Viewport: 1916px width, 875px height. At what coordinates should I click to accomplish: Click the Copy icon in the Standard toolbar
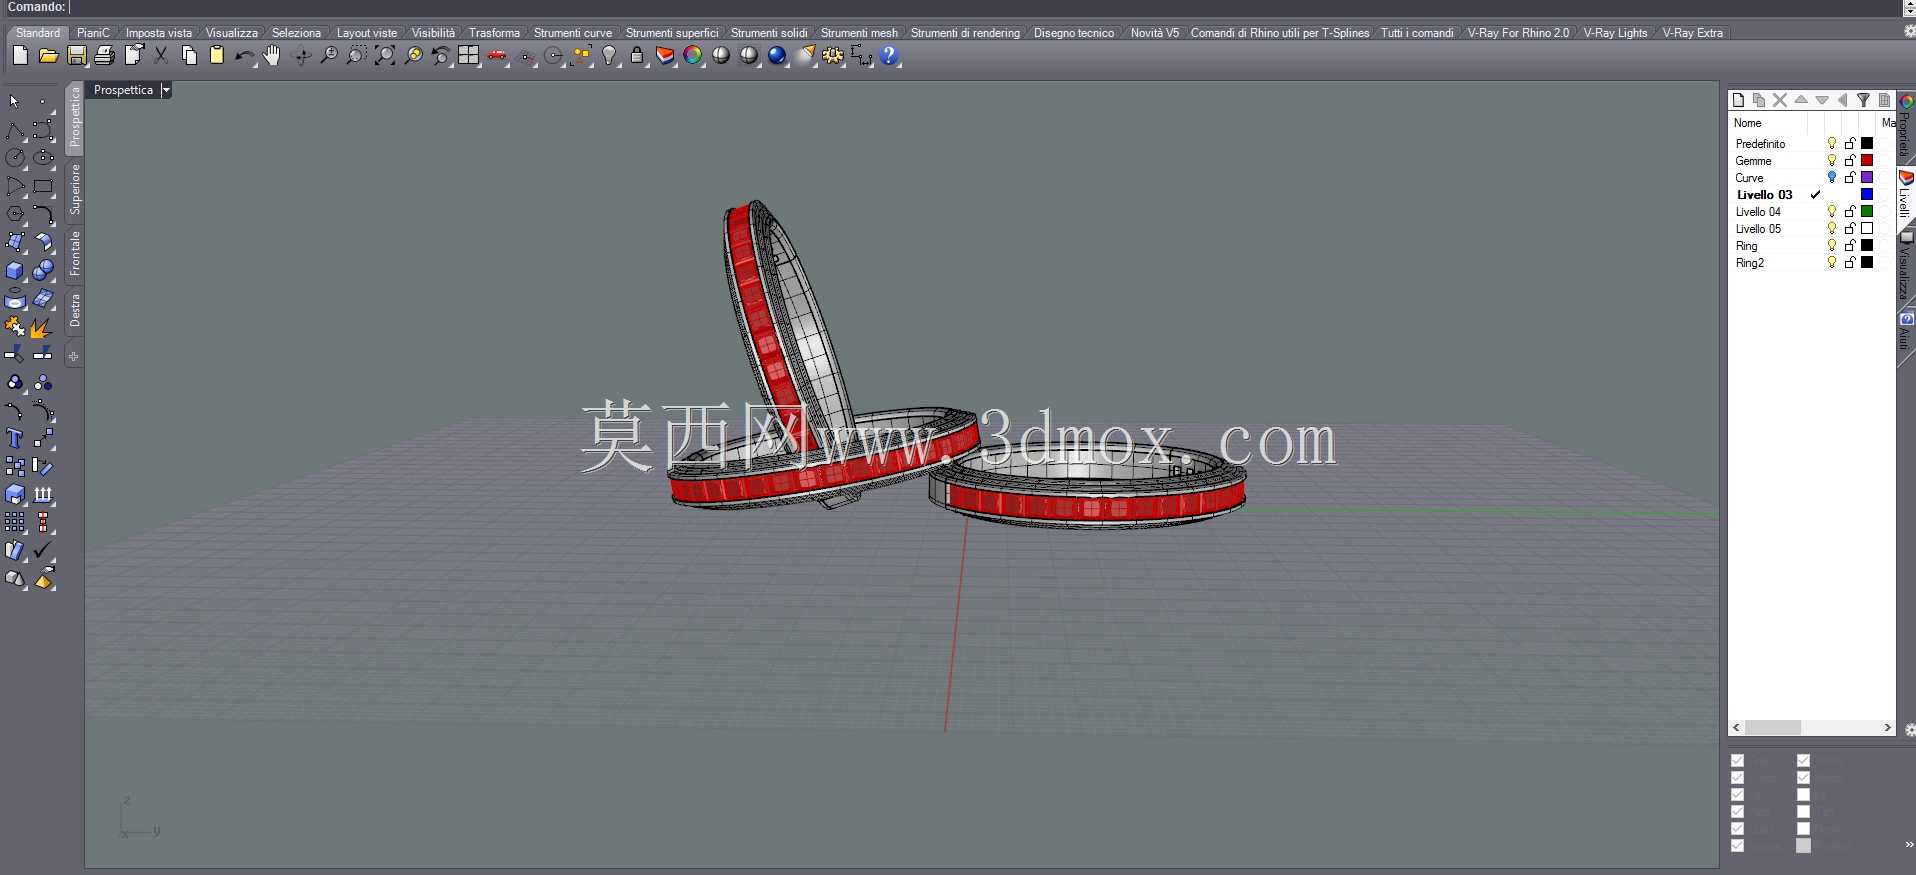189,56
